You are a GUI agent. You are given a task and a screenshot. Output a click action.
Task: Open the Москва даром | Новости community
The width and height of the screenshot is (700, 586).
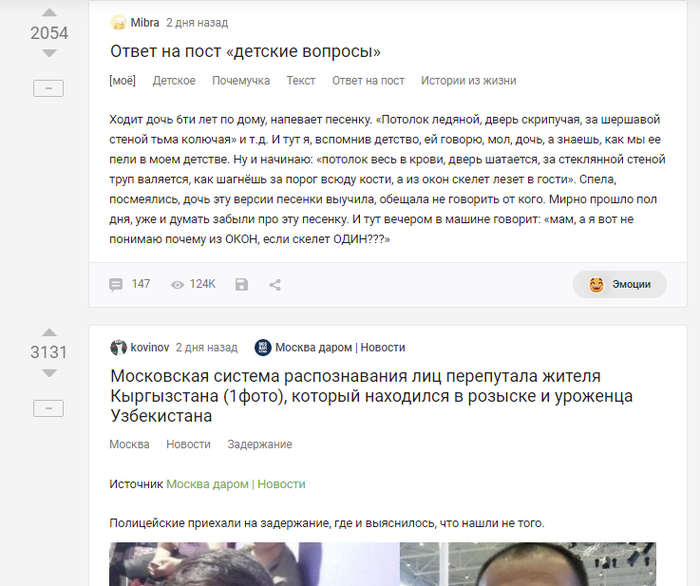pyautogui.click(x=340, y=347)
